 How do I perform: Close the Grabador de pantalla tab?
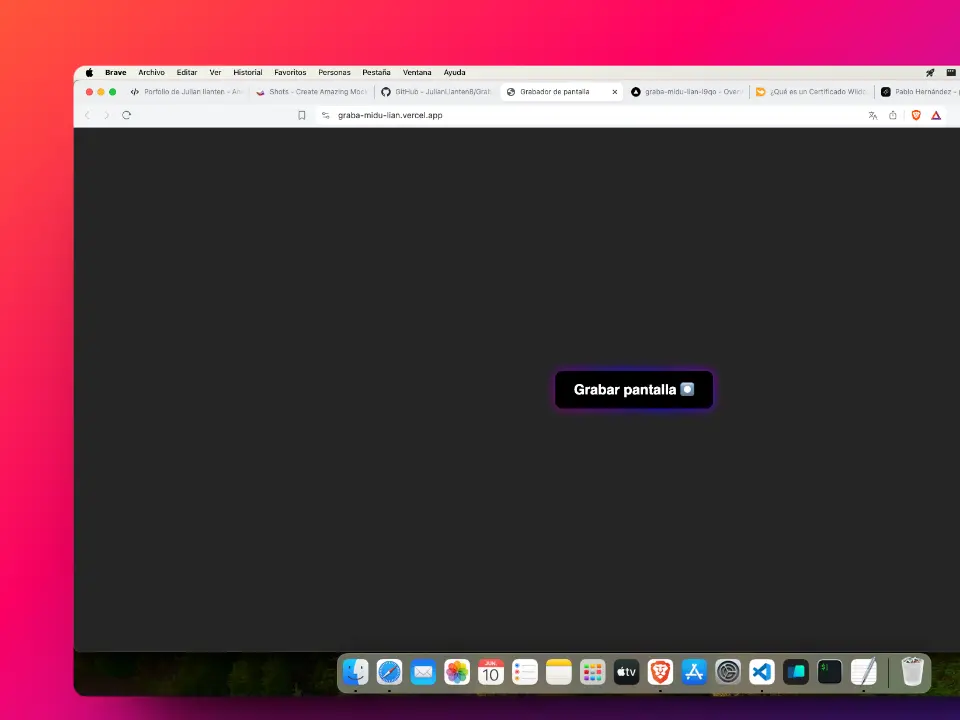[x=614, y=91]
